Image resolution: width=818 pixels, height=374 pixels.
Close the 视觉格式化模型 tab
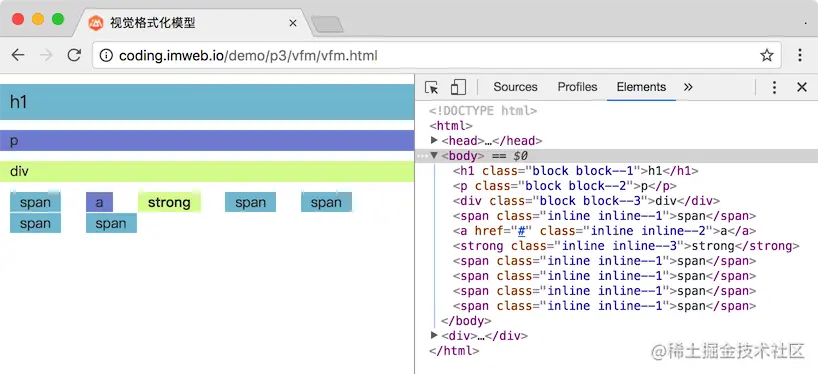(293, 23)
